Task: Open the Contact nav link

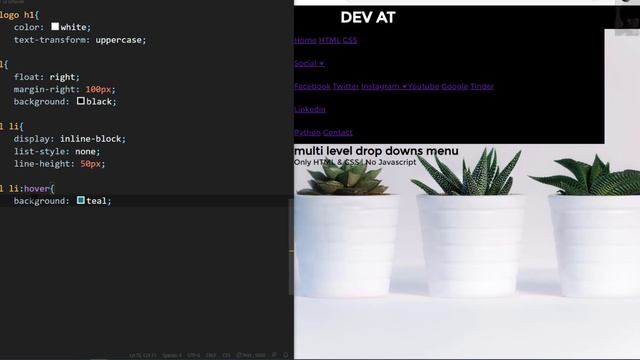Action: pyautogui.click(x=338, y=132)
